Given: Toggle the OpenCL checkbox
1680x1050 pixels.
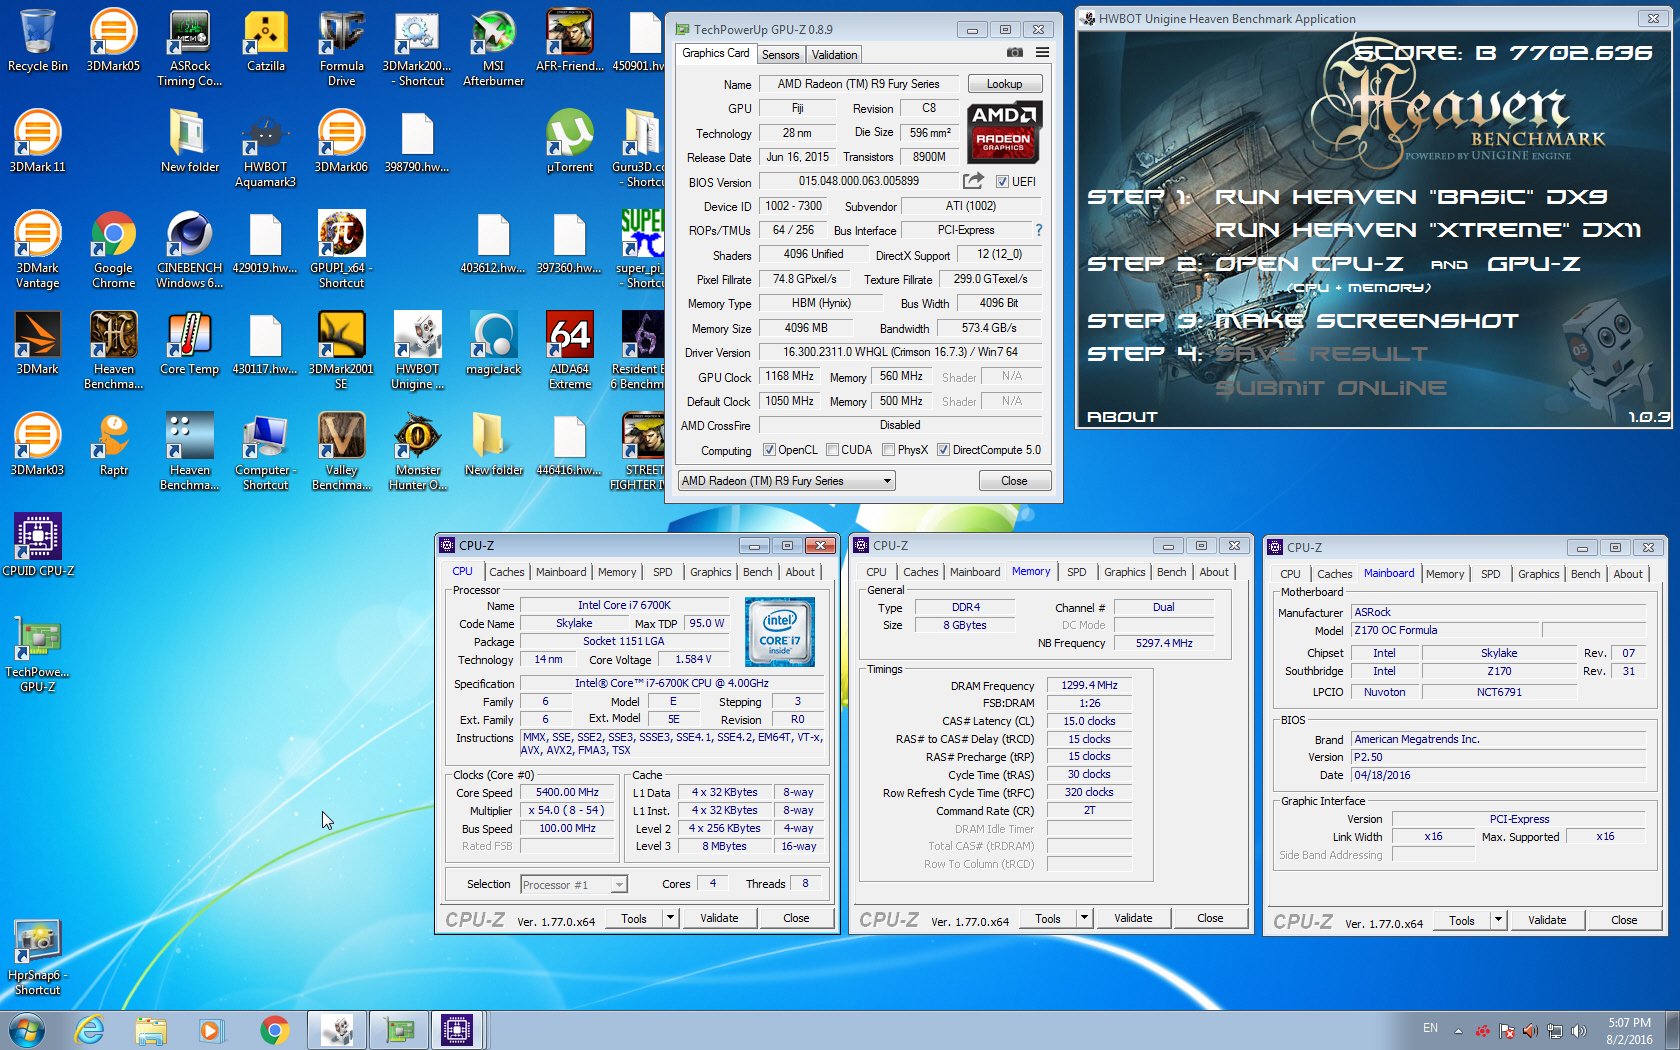Looking at the screenshot, I should [769, 450].
